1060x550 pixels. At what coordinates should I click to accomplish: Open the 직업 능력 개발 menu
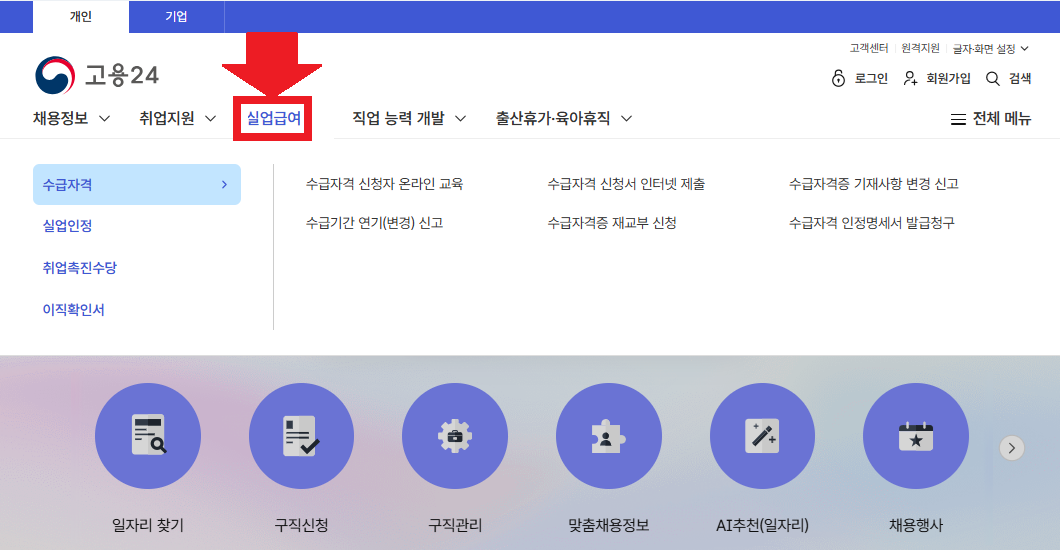398,118
